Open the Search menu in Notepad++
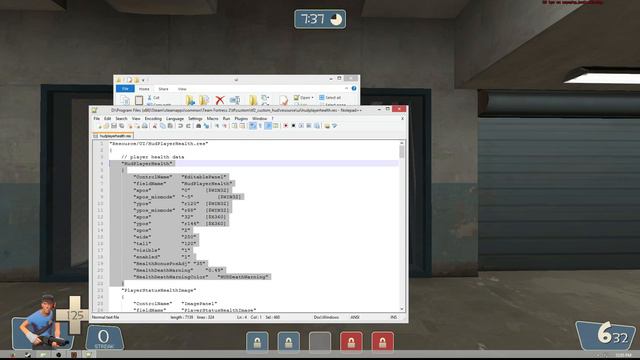 121,118
